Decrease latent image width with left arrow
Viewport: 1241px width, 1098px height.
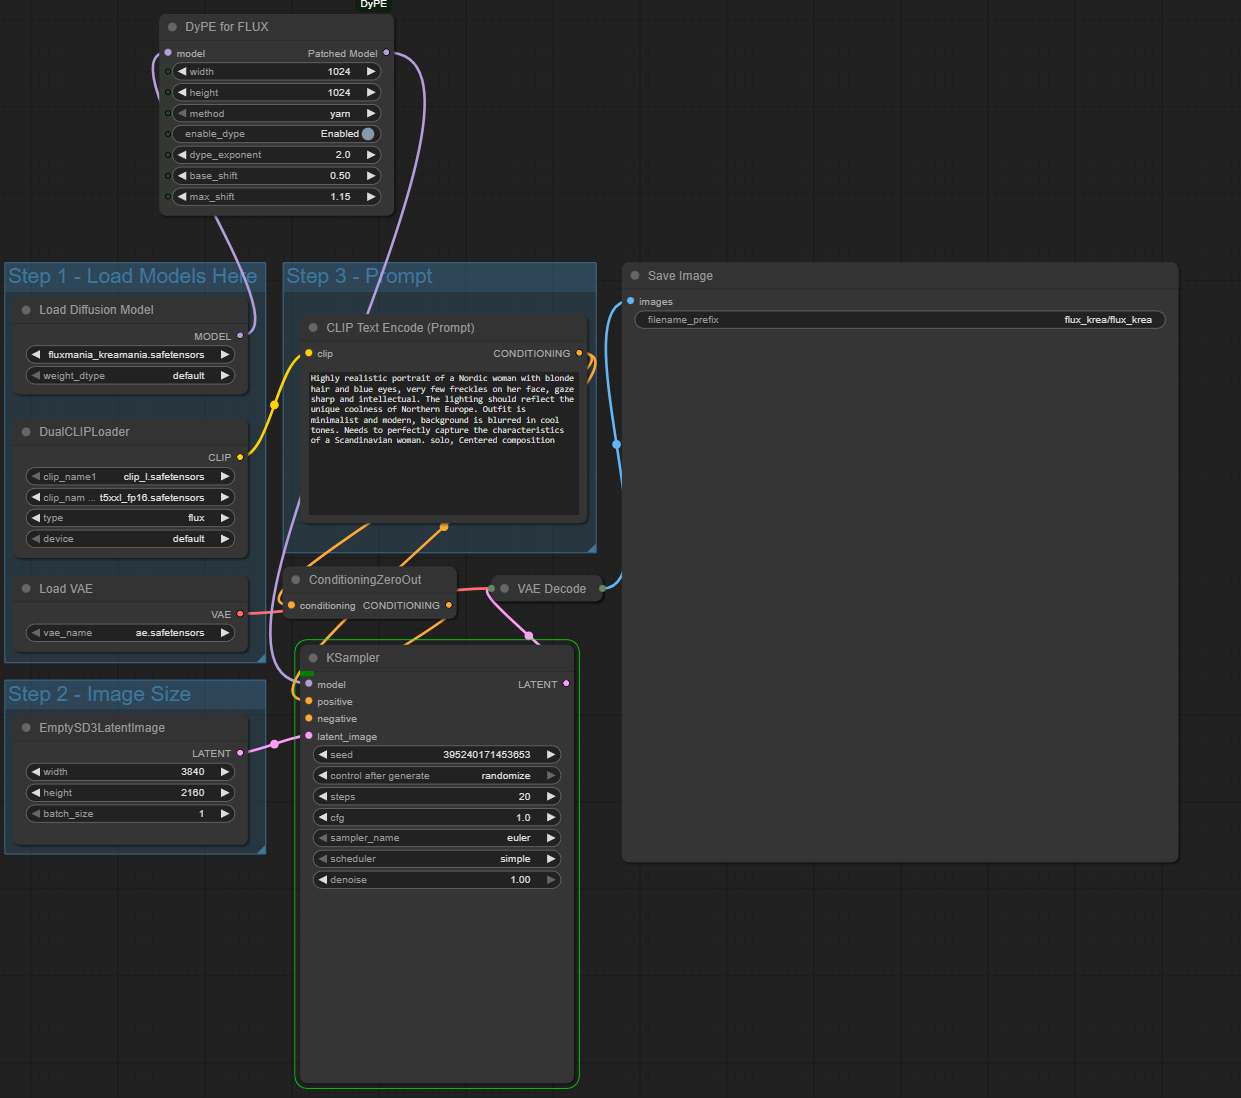tap(36, 772)
